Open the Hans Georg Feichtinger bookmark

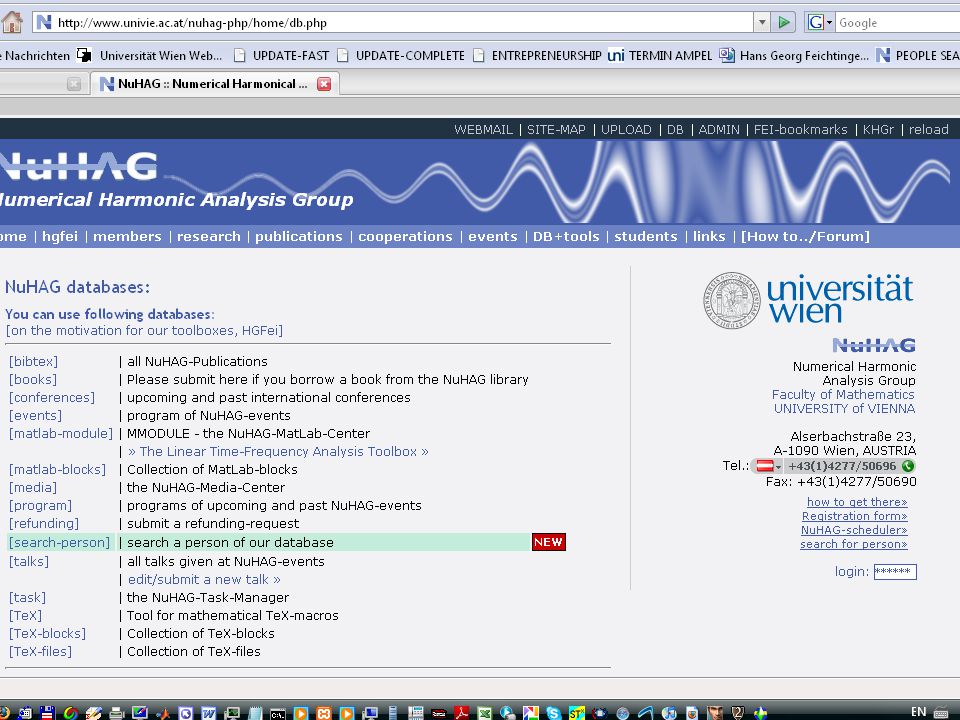click(x=794, y=56)
